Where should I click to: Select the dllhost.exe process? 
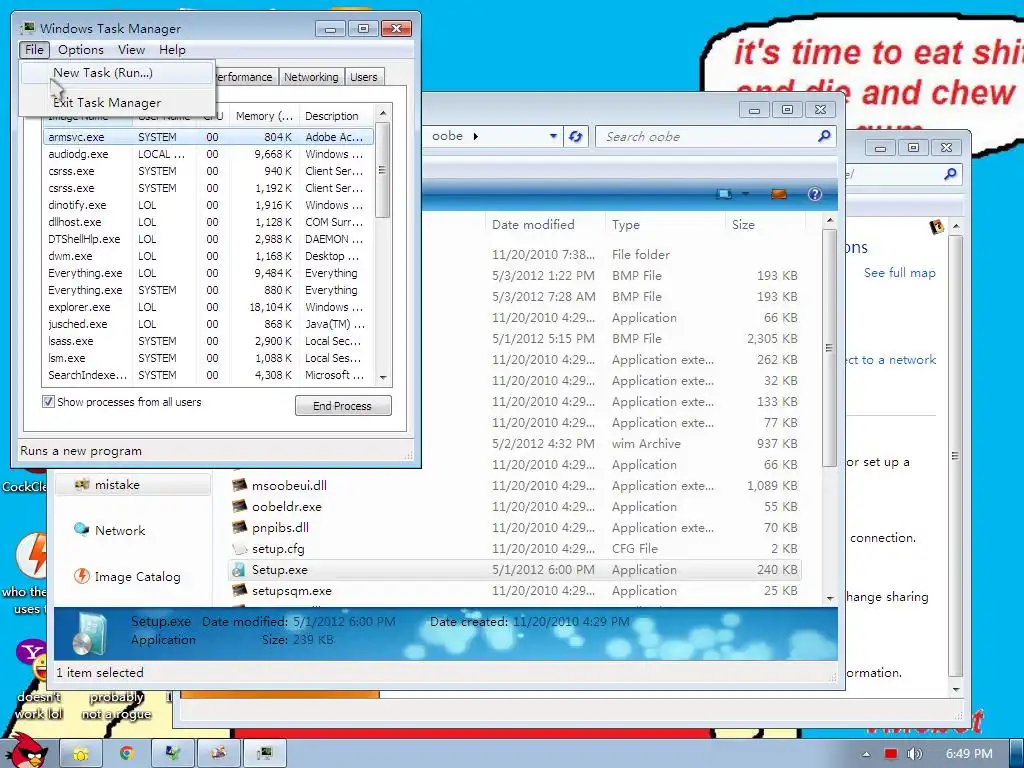tap(208, 222)
